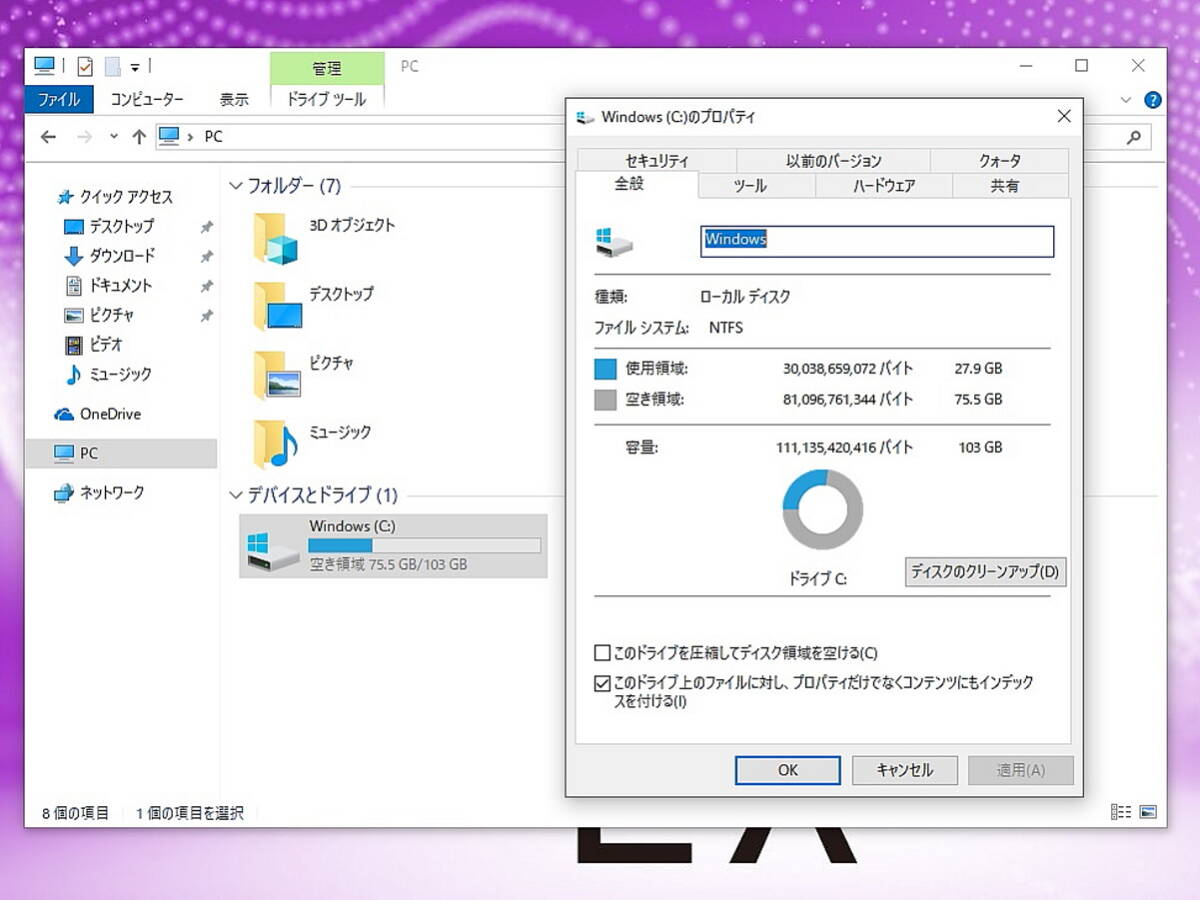Switch to large icons view in status bar
Image resolution: width=1200 pixels, height=900 pixels.
click(x=1148, y=812)
